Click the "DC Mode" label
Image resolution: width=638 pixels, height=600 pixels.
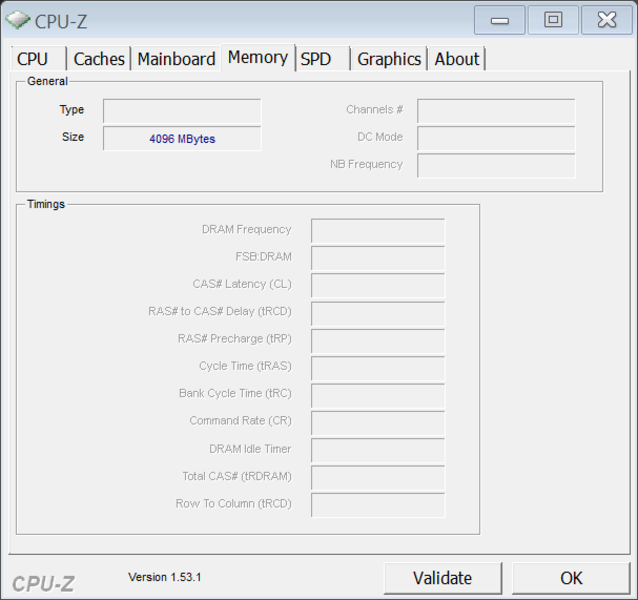[380, 137]
